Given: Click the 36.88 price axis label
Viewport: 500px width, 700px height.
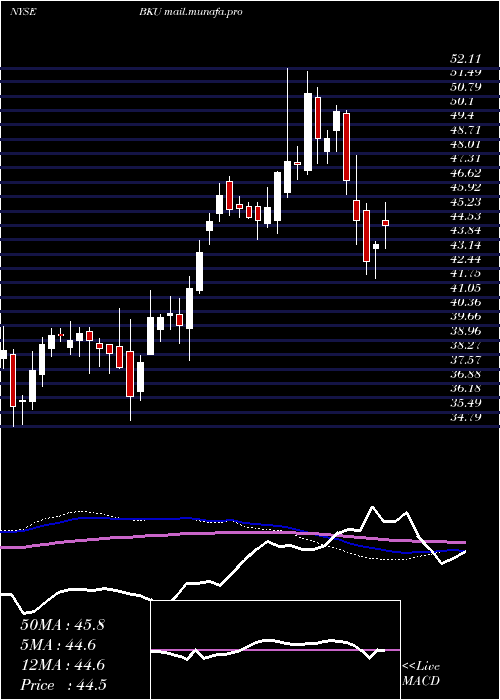Looking at the screenshot, I should click(x=465, y=374).
